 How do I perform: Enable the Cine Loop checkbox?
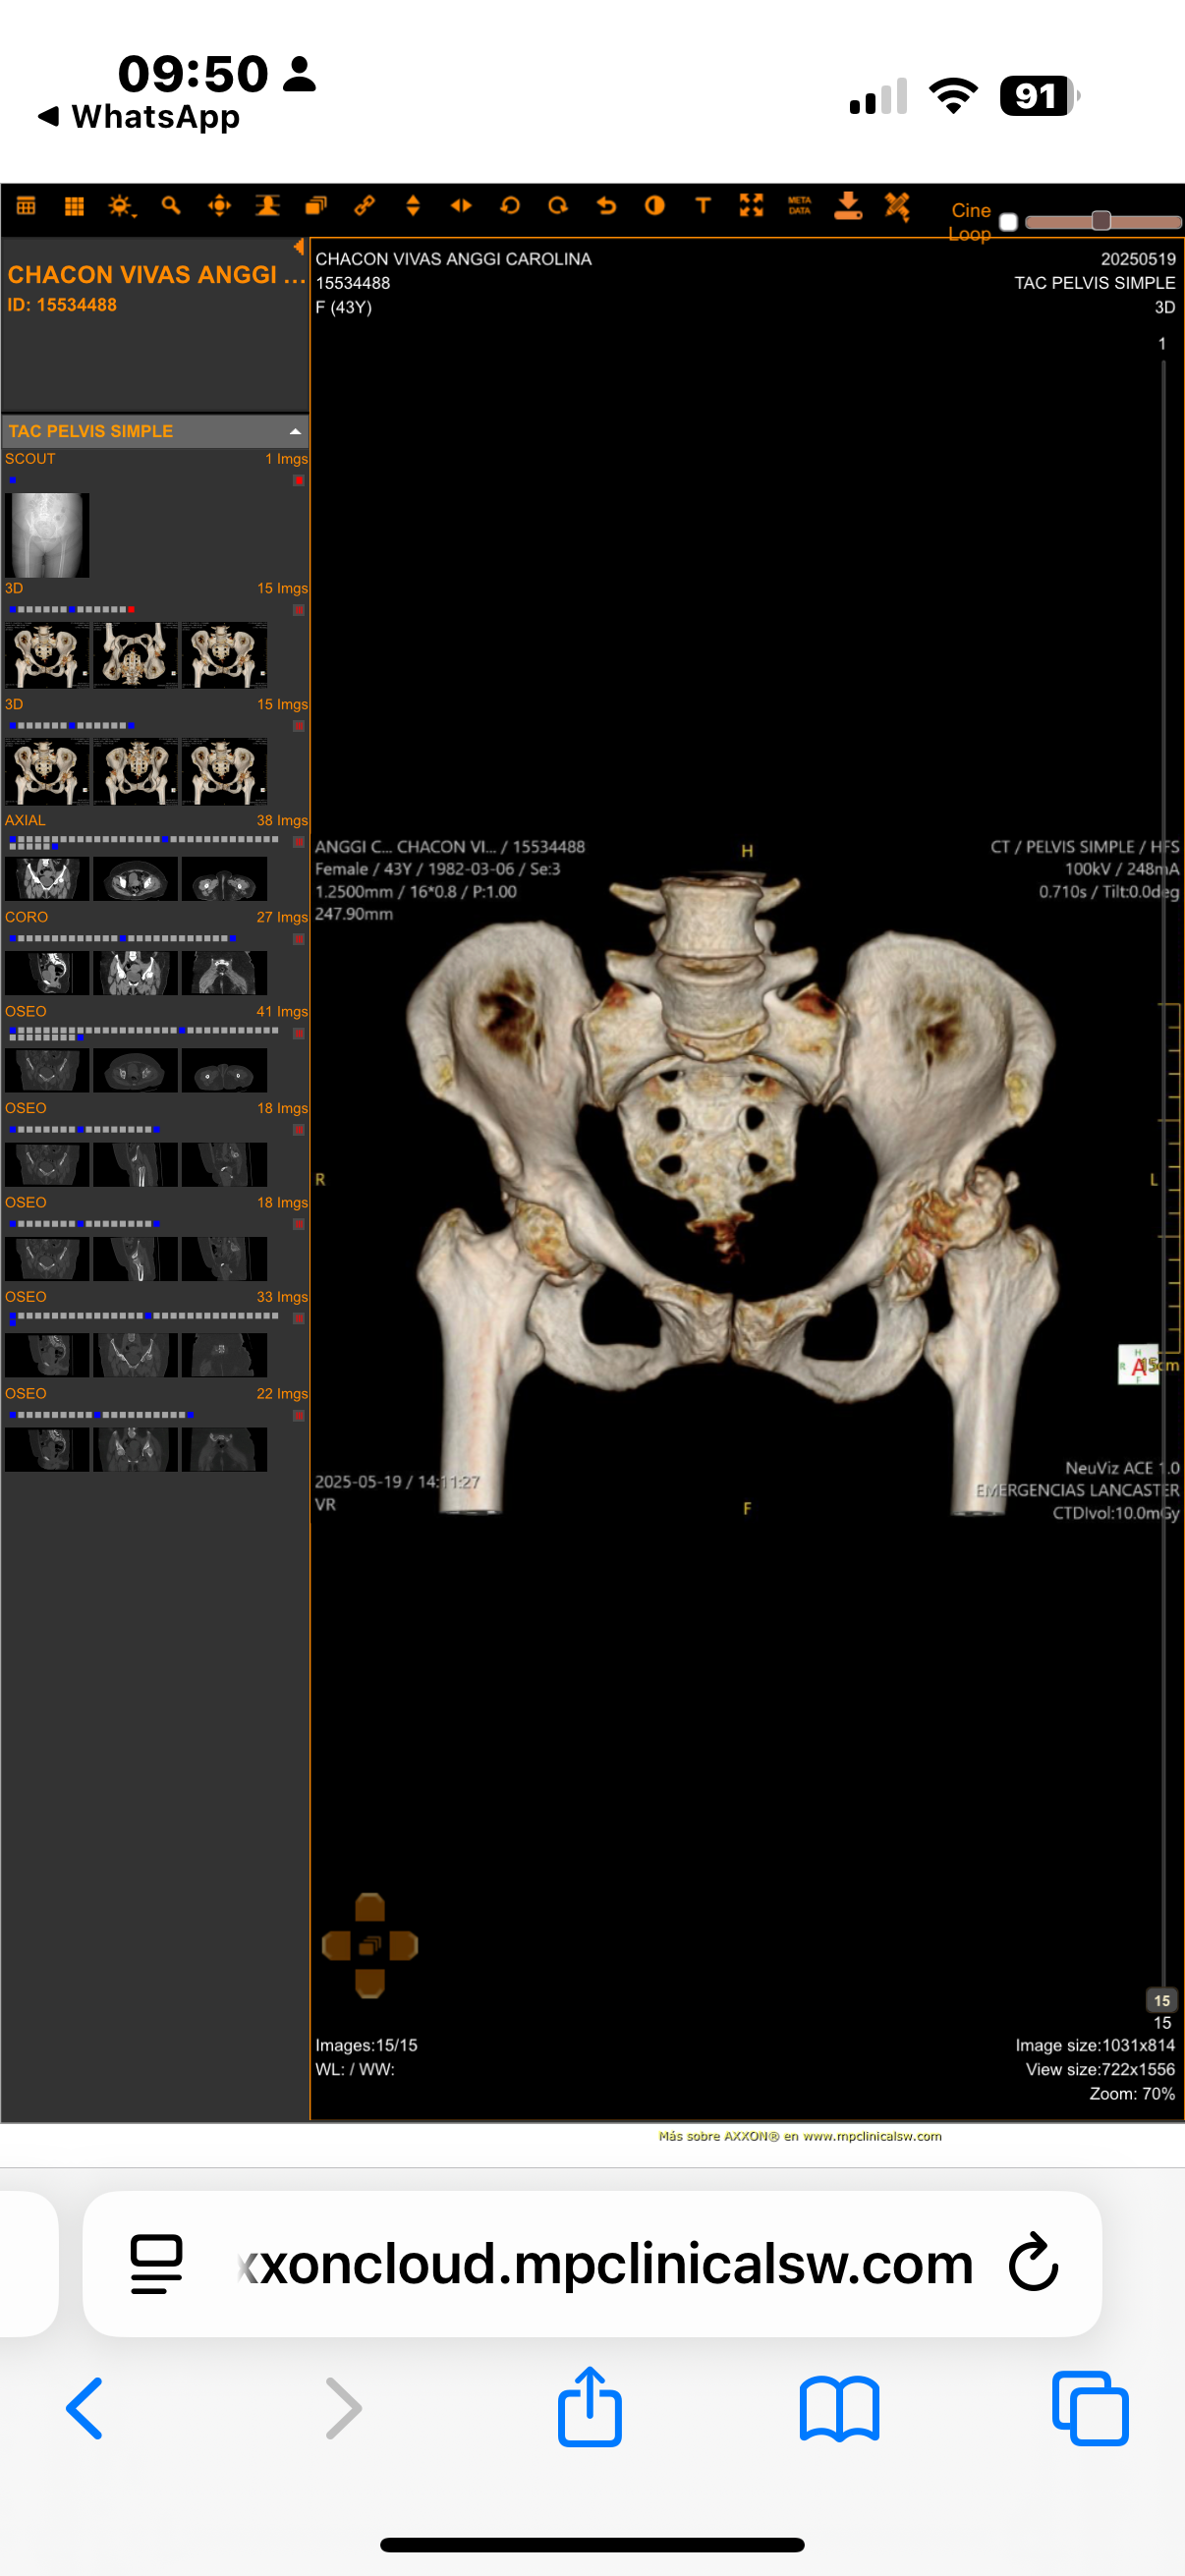click(1008, 222)
